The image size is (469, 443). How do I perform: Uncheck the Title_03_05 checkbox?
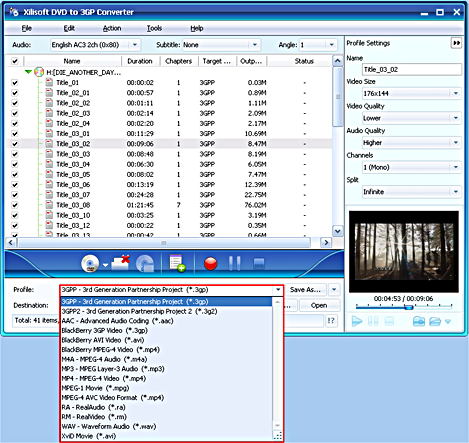(15, 174)
